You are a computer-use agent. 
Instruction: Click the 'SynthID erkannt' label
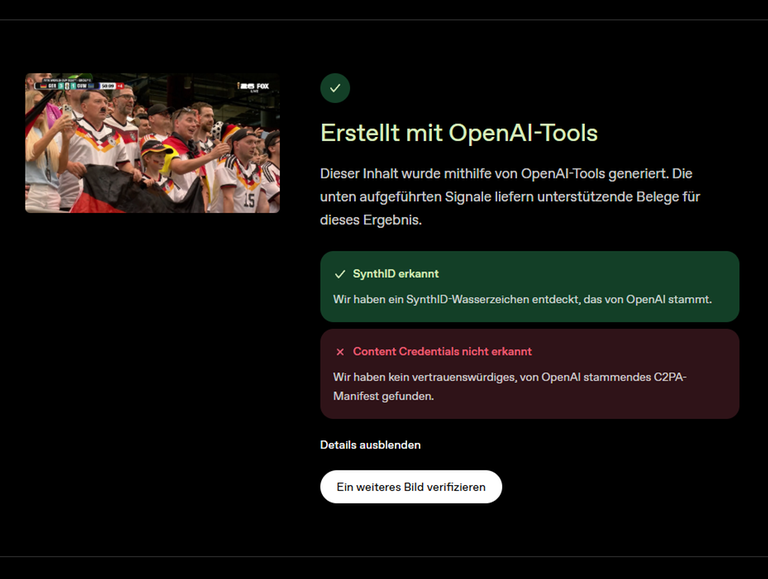click(396, 274)
